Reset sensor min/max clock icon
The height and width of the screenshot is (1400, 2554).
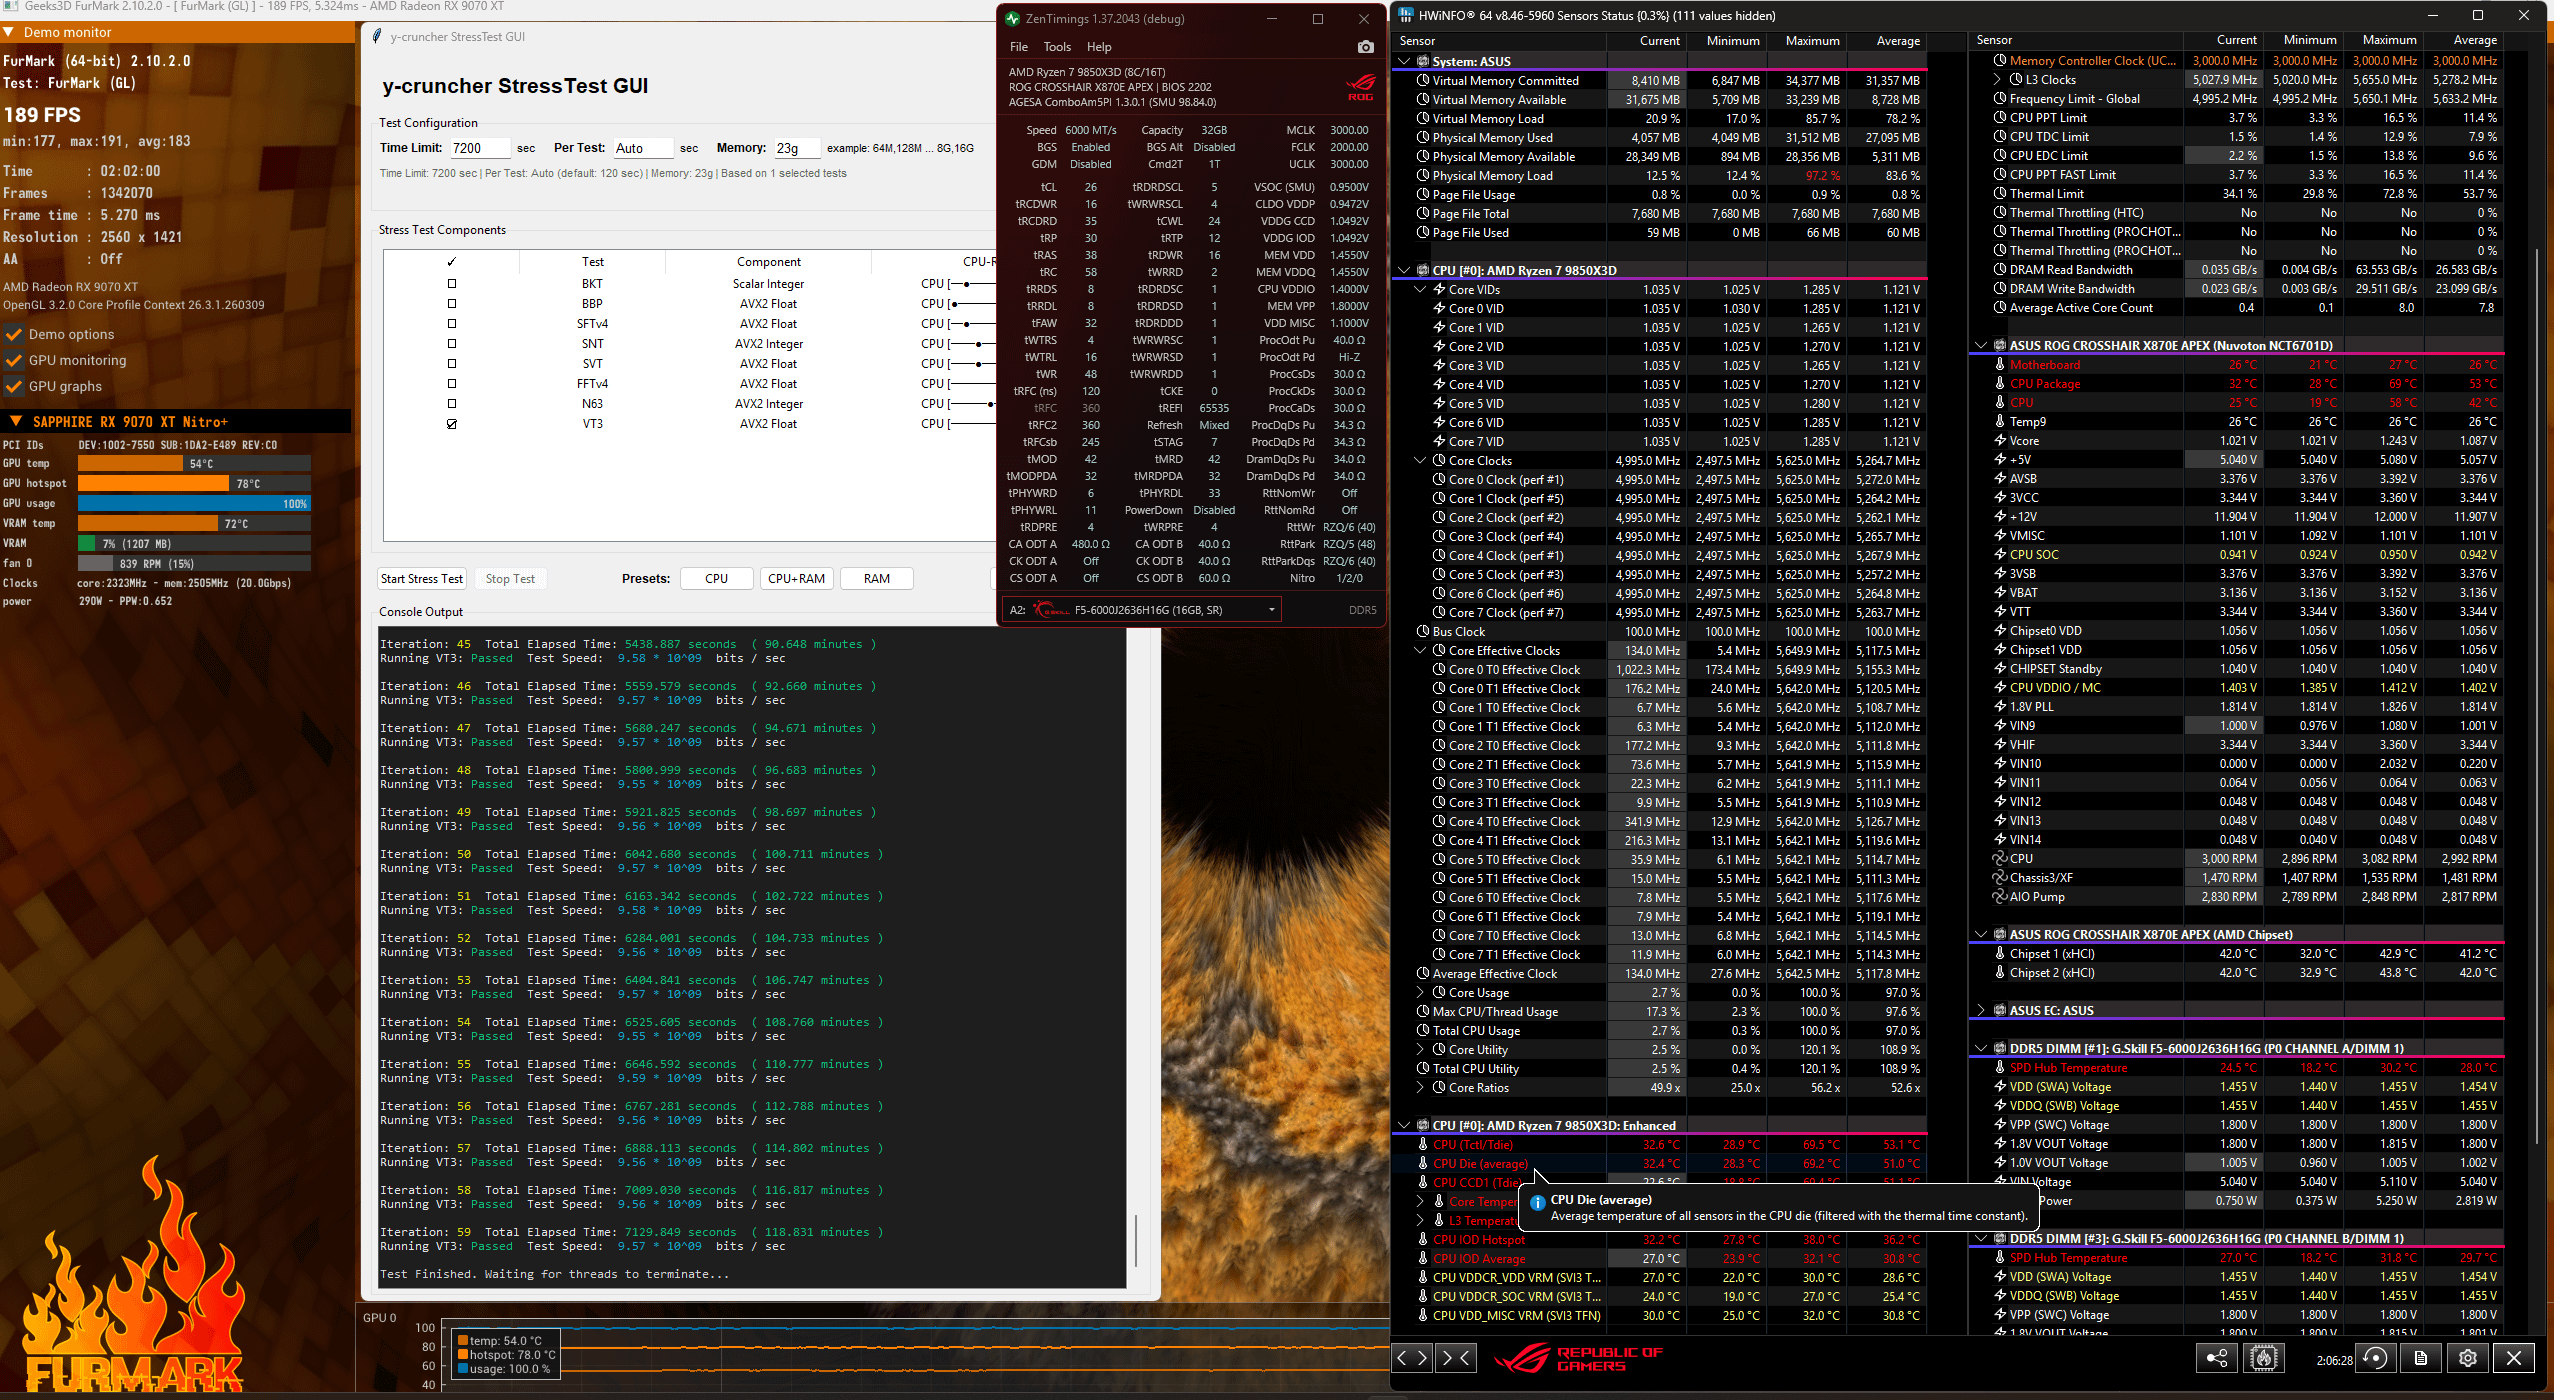coord(2376,1358)
